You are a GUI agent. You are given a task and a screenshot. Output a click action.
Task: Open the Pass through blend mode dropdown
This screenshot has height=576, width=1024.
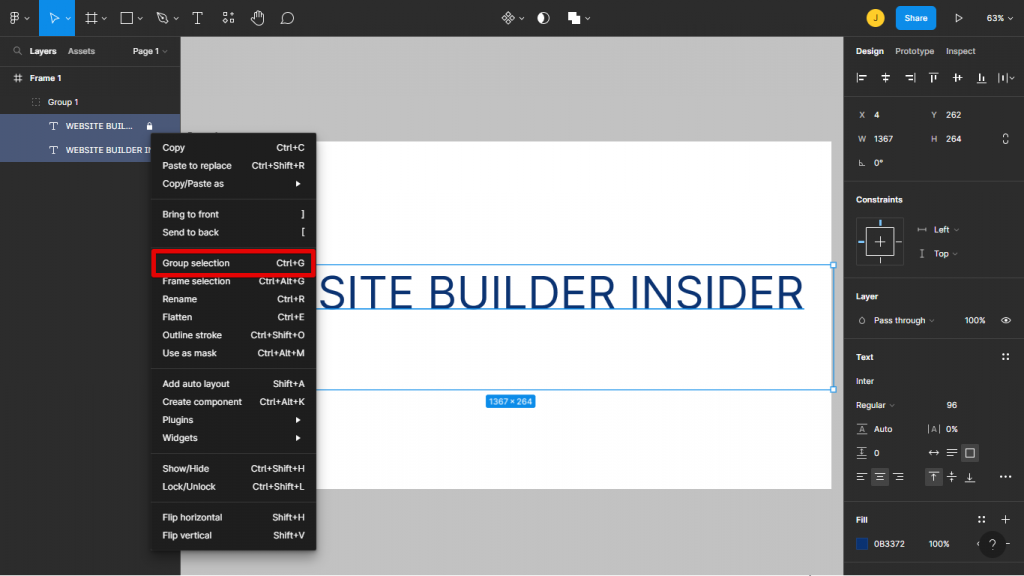click(897, 320)
